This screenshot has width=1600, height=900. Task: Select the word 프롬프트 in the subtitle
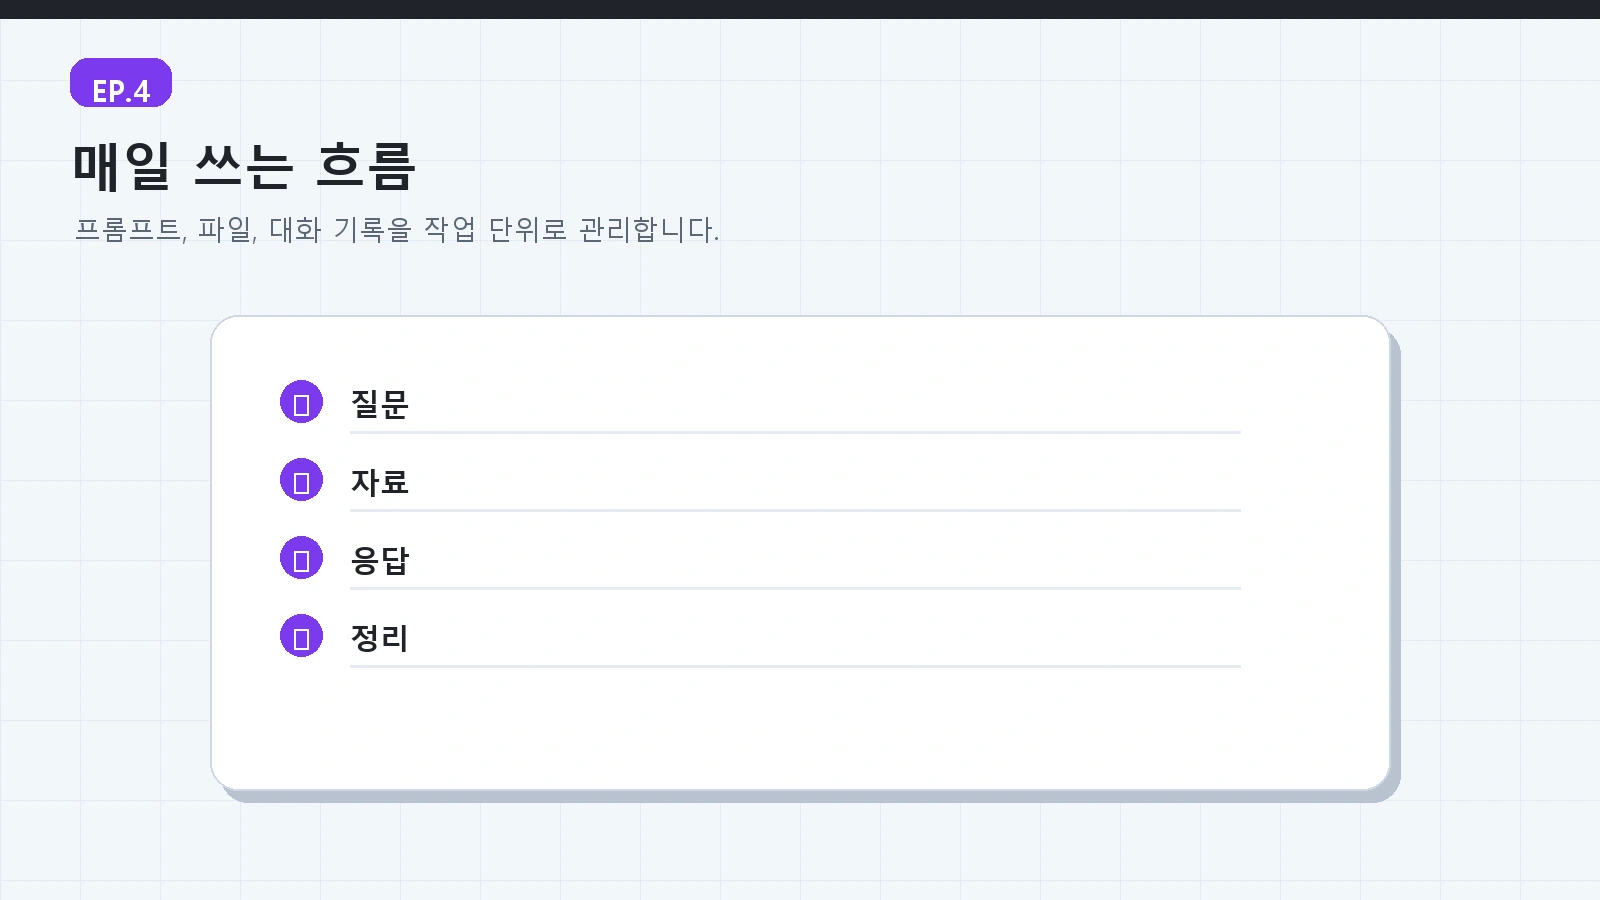(x=129, y=230)
